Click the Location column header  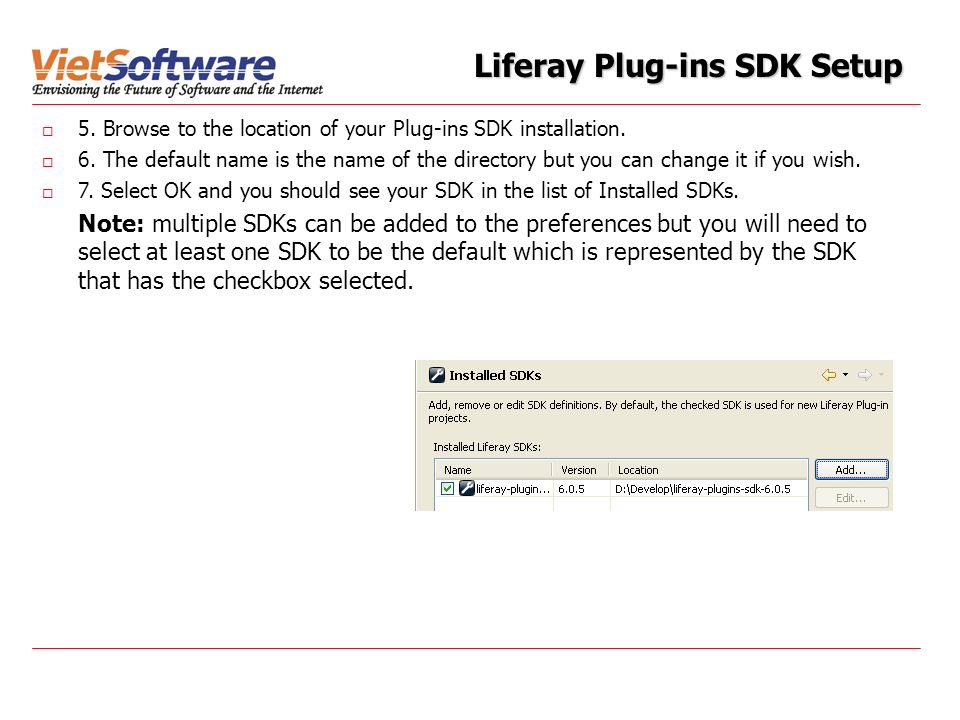709,470
